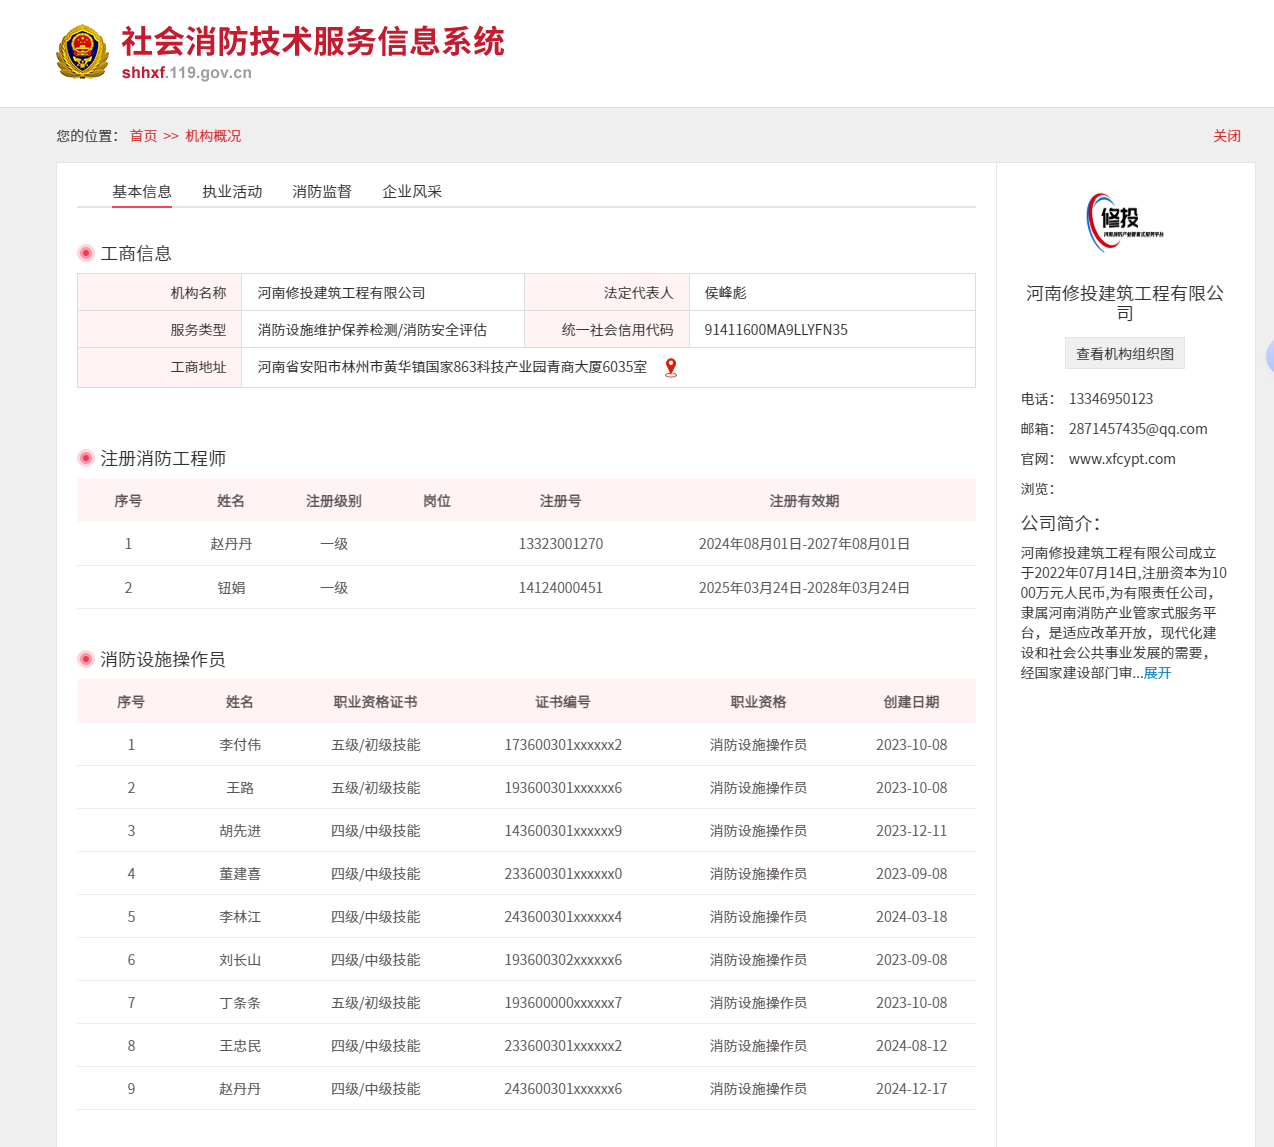Image resolution: width=1274 pixels, height=1147 pixels.
Task: Open the 消防监督 tab
Action: 322,192
